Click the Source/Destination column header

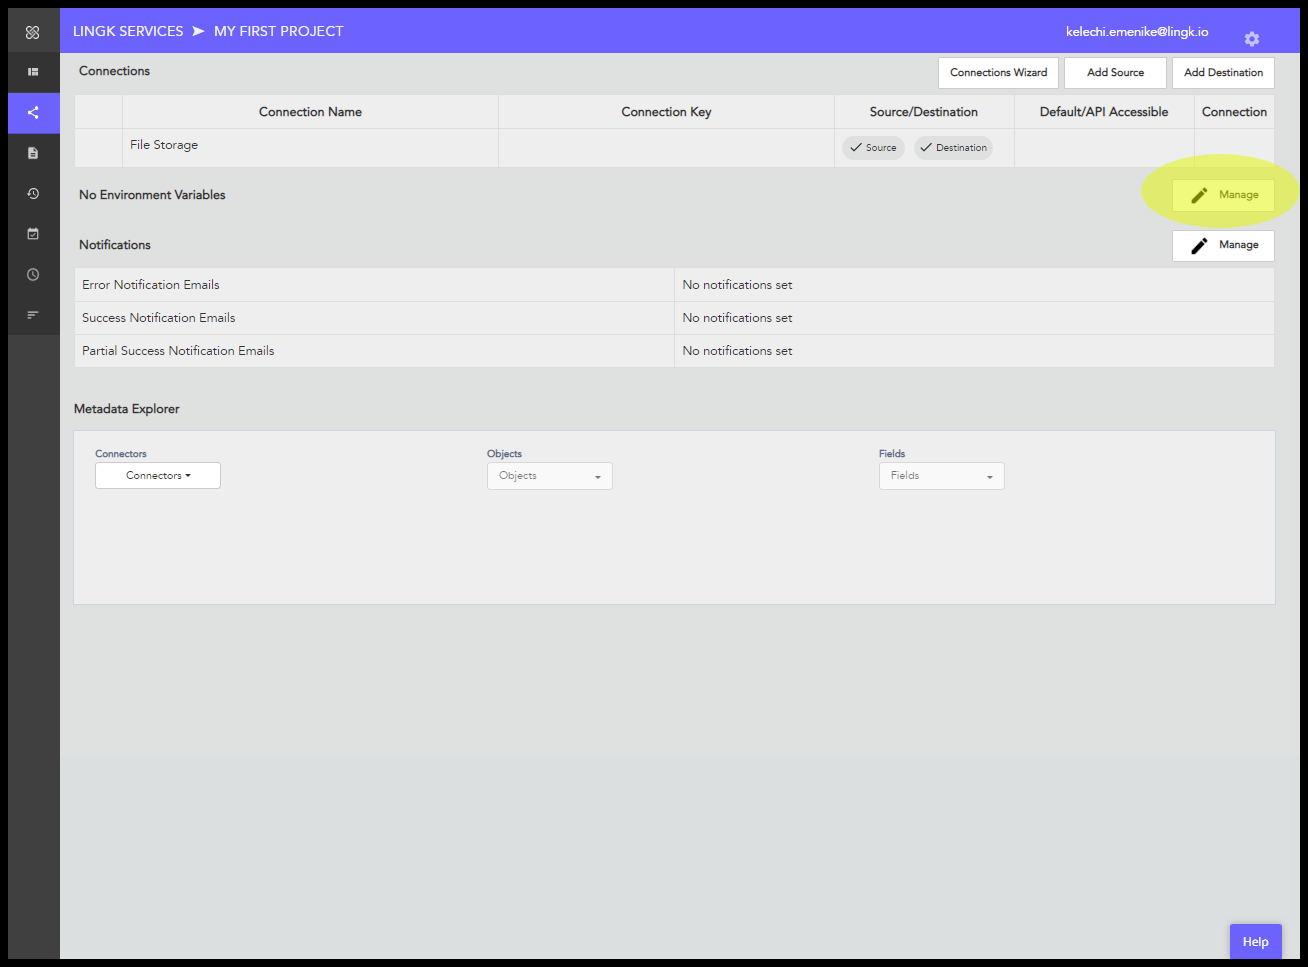(924, 112)
